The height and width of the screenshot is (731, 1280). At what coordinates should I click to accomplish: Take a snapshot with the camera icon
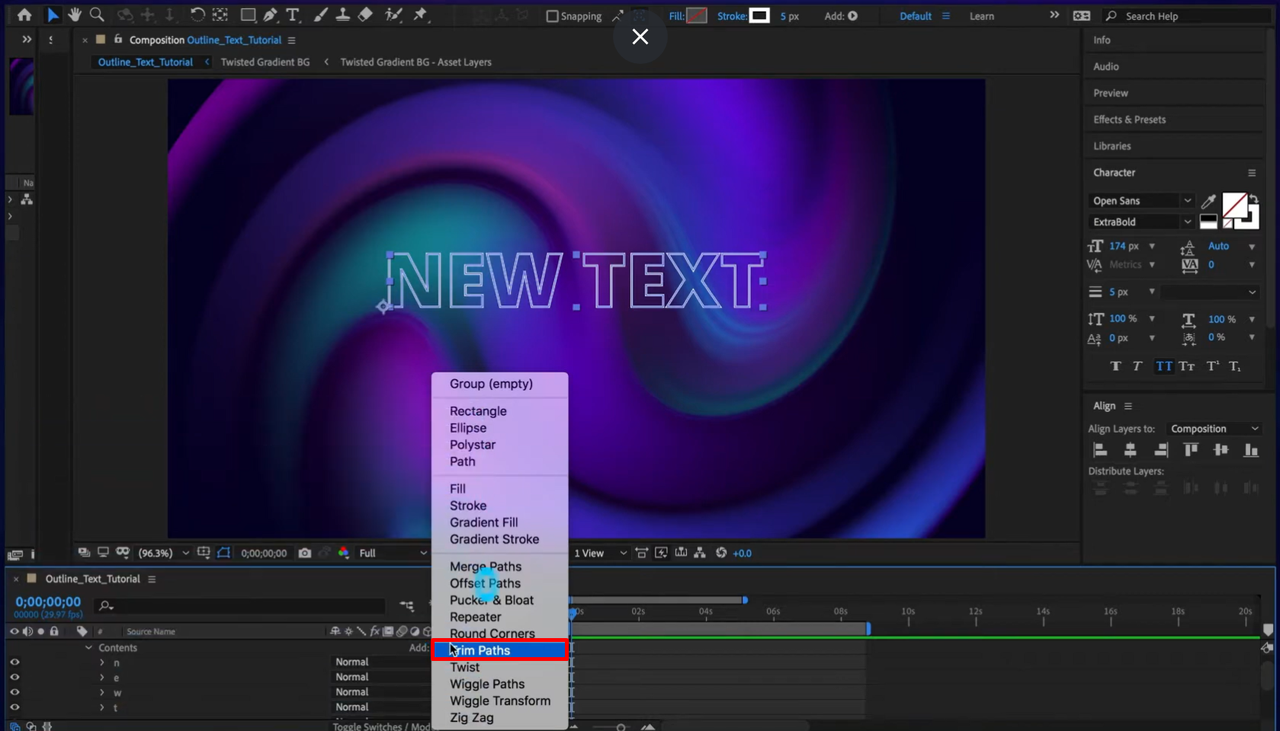point(305,553)
